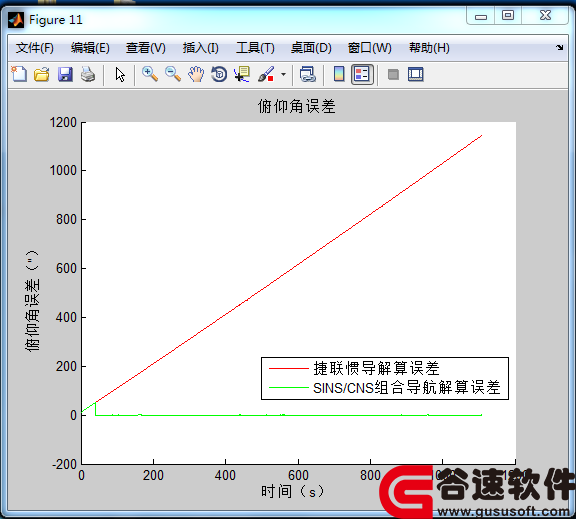The height and width of the screenshot is (519, 576).
Task: Click the y-axis tick label 1000
Action: [x=63, y=170]
